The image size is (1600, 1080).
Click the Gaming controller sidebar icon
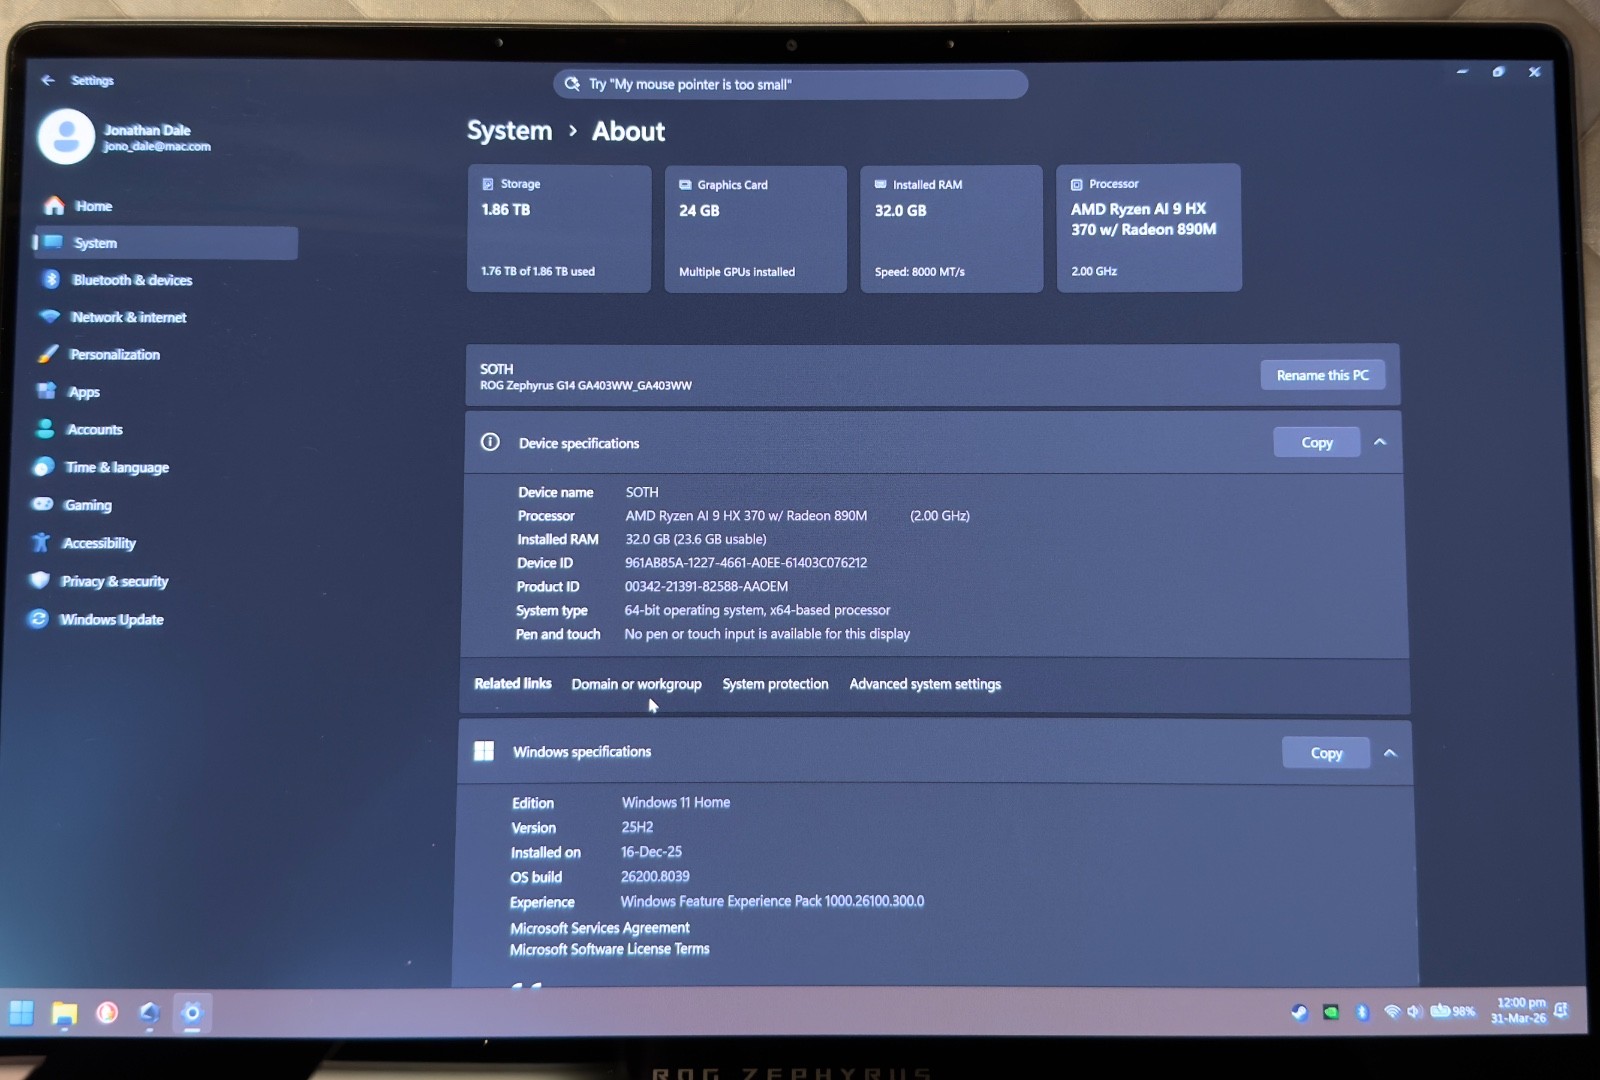click(x=42, y=504)
